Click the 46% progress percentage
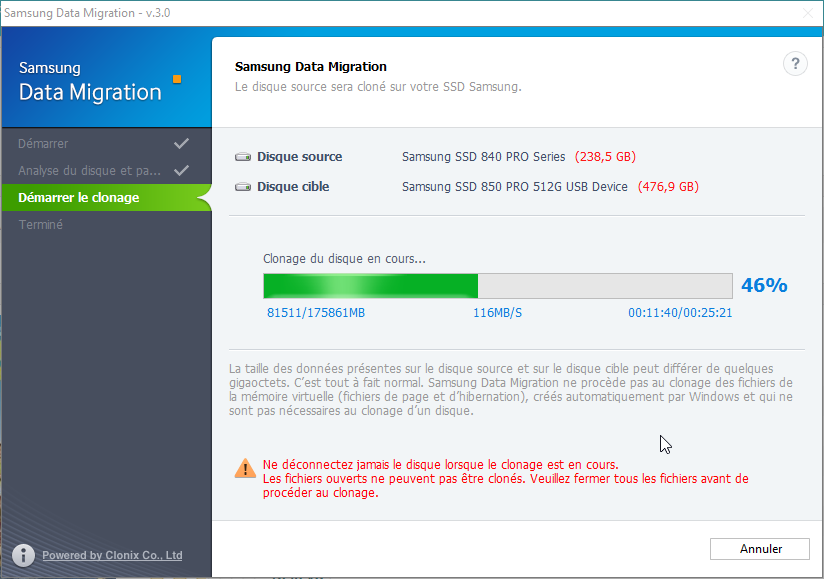Viewport: 824px width, 579px height. [x=764, y=285]
